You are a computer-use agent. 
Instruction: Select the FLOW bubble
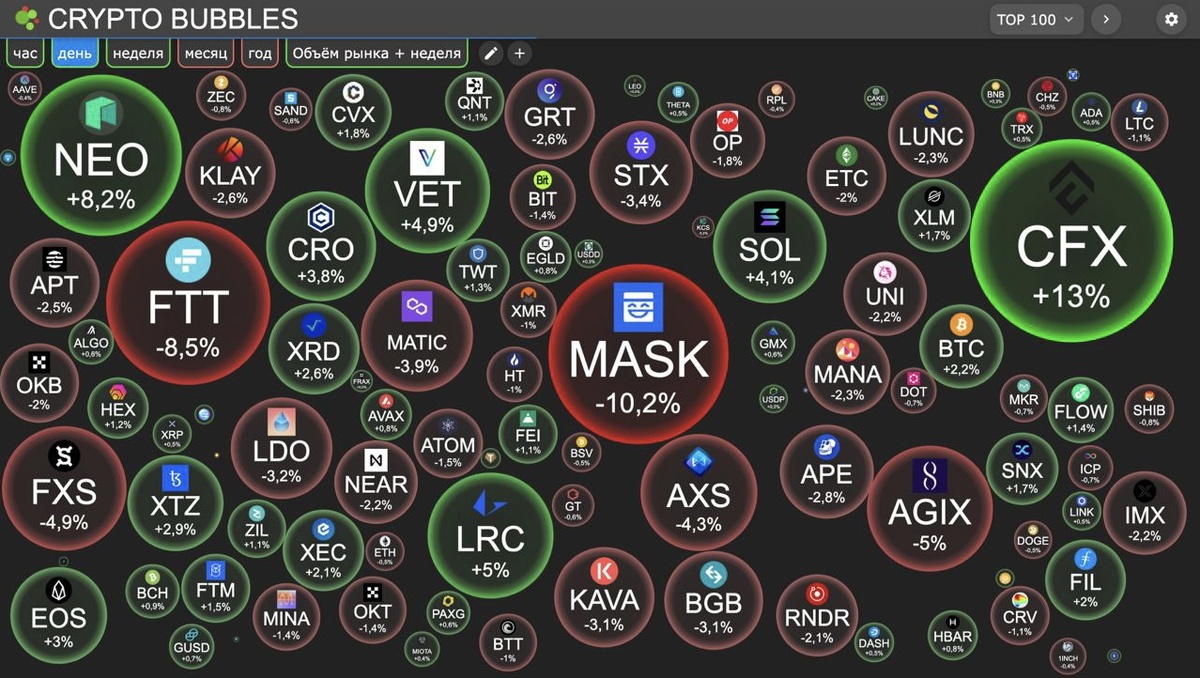(x=1080, y=411)
